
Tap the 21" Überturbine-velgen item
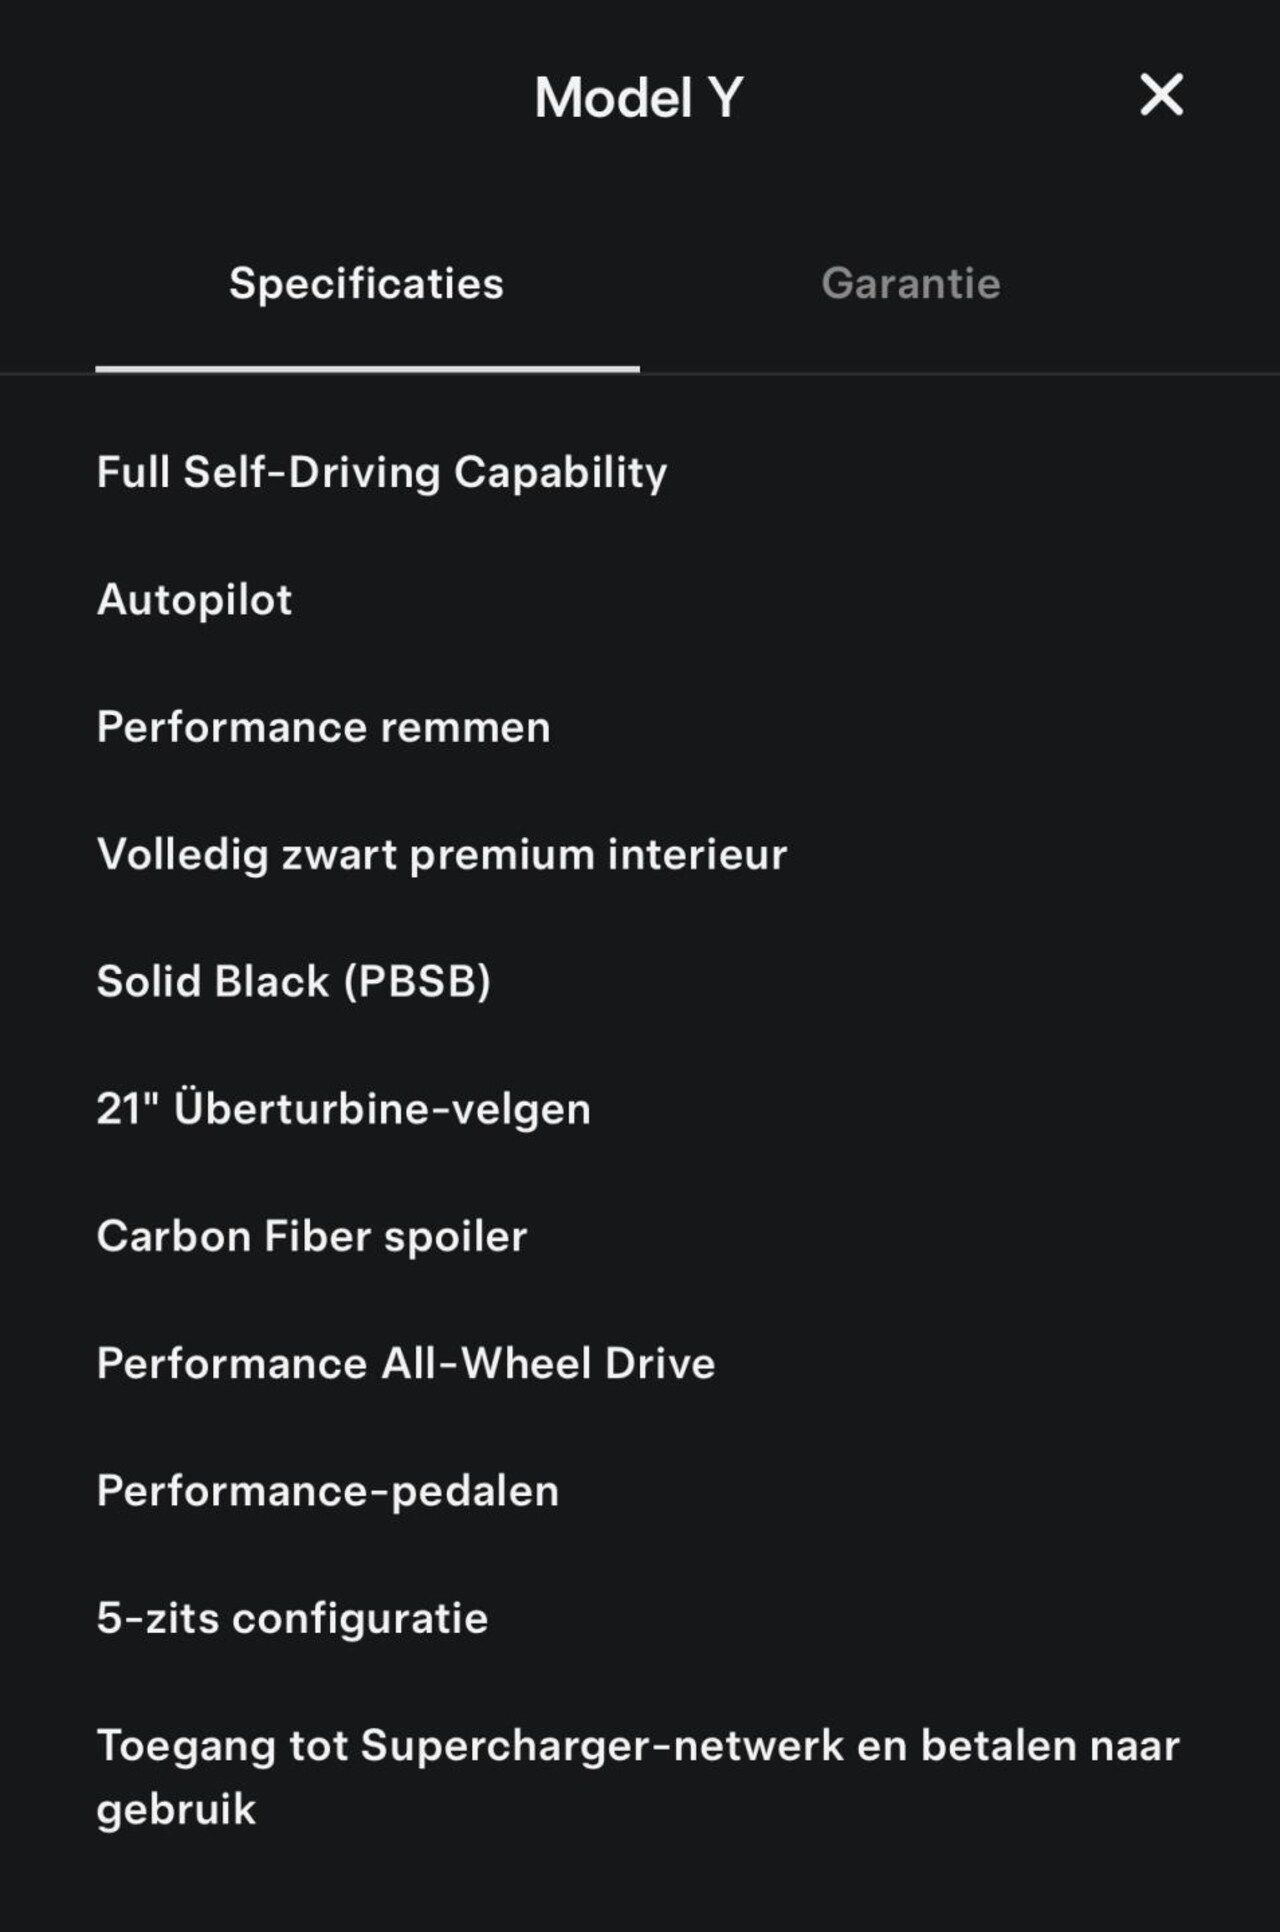pyautogui.click(x=343, y=1108)
